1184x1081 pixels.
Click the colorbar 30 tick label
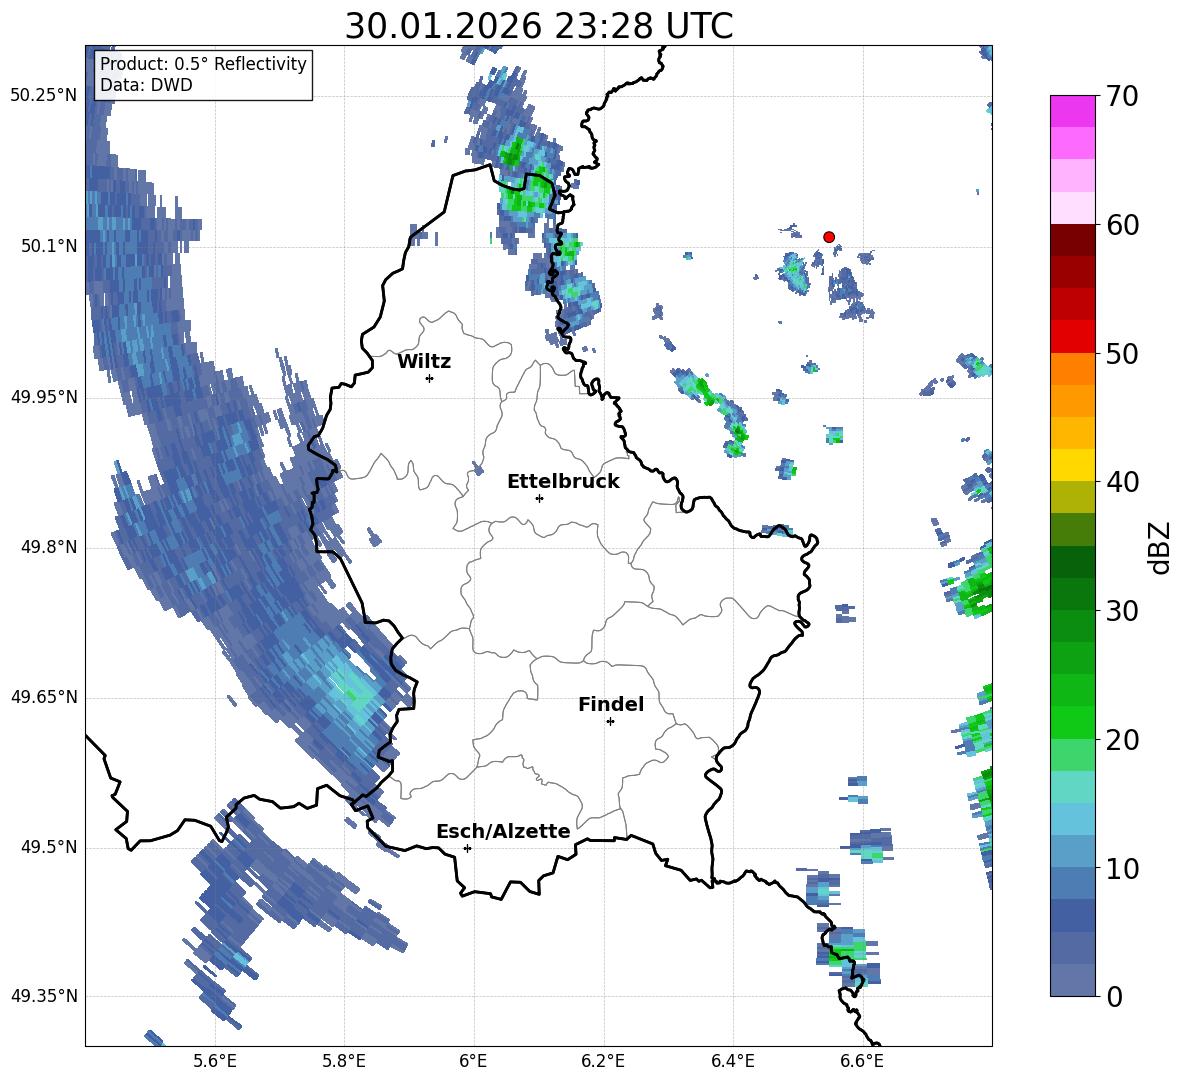click(x=1122, y=611)
